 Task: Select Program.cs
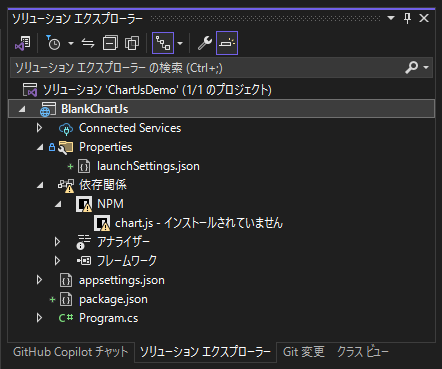tap(108, 318)
